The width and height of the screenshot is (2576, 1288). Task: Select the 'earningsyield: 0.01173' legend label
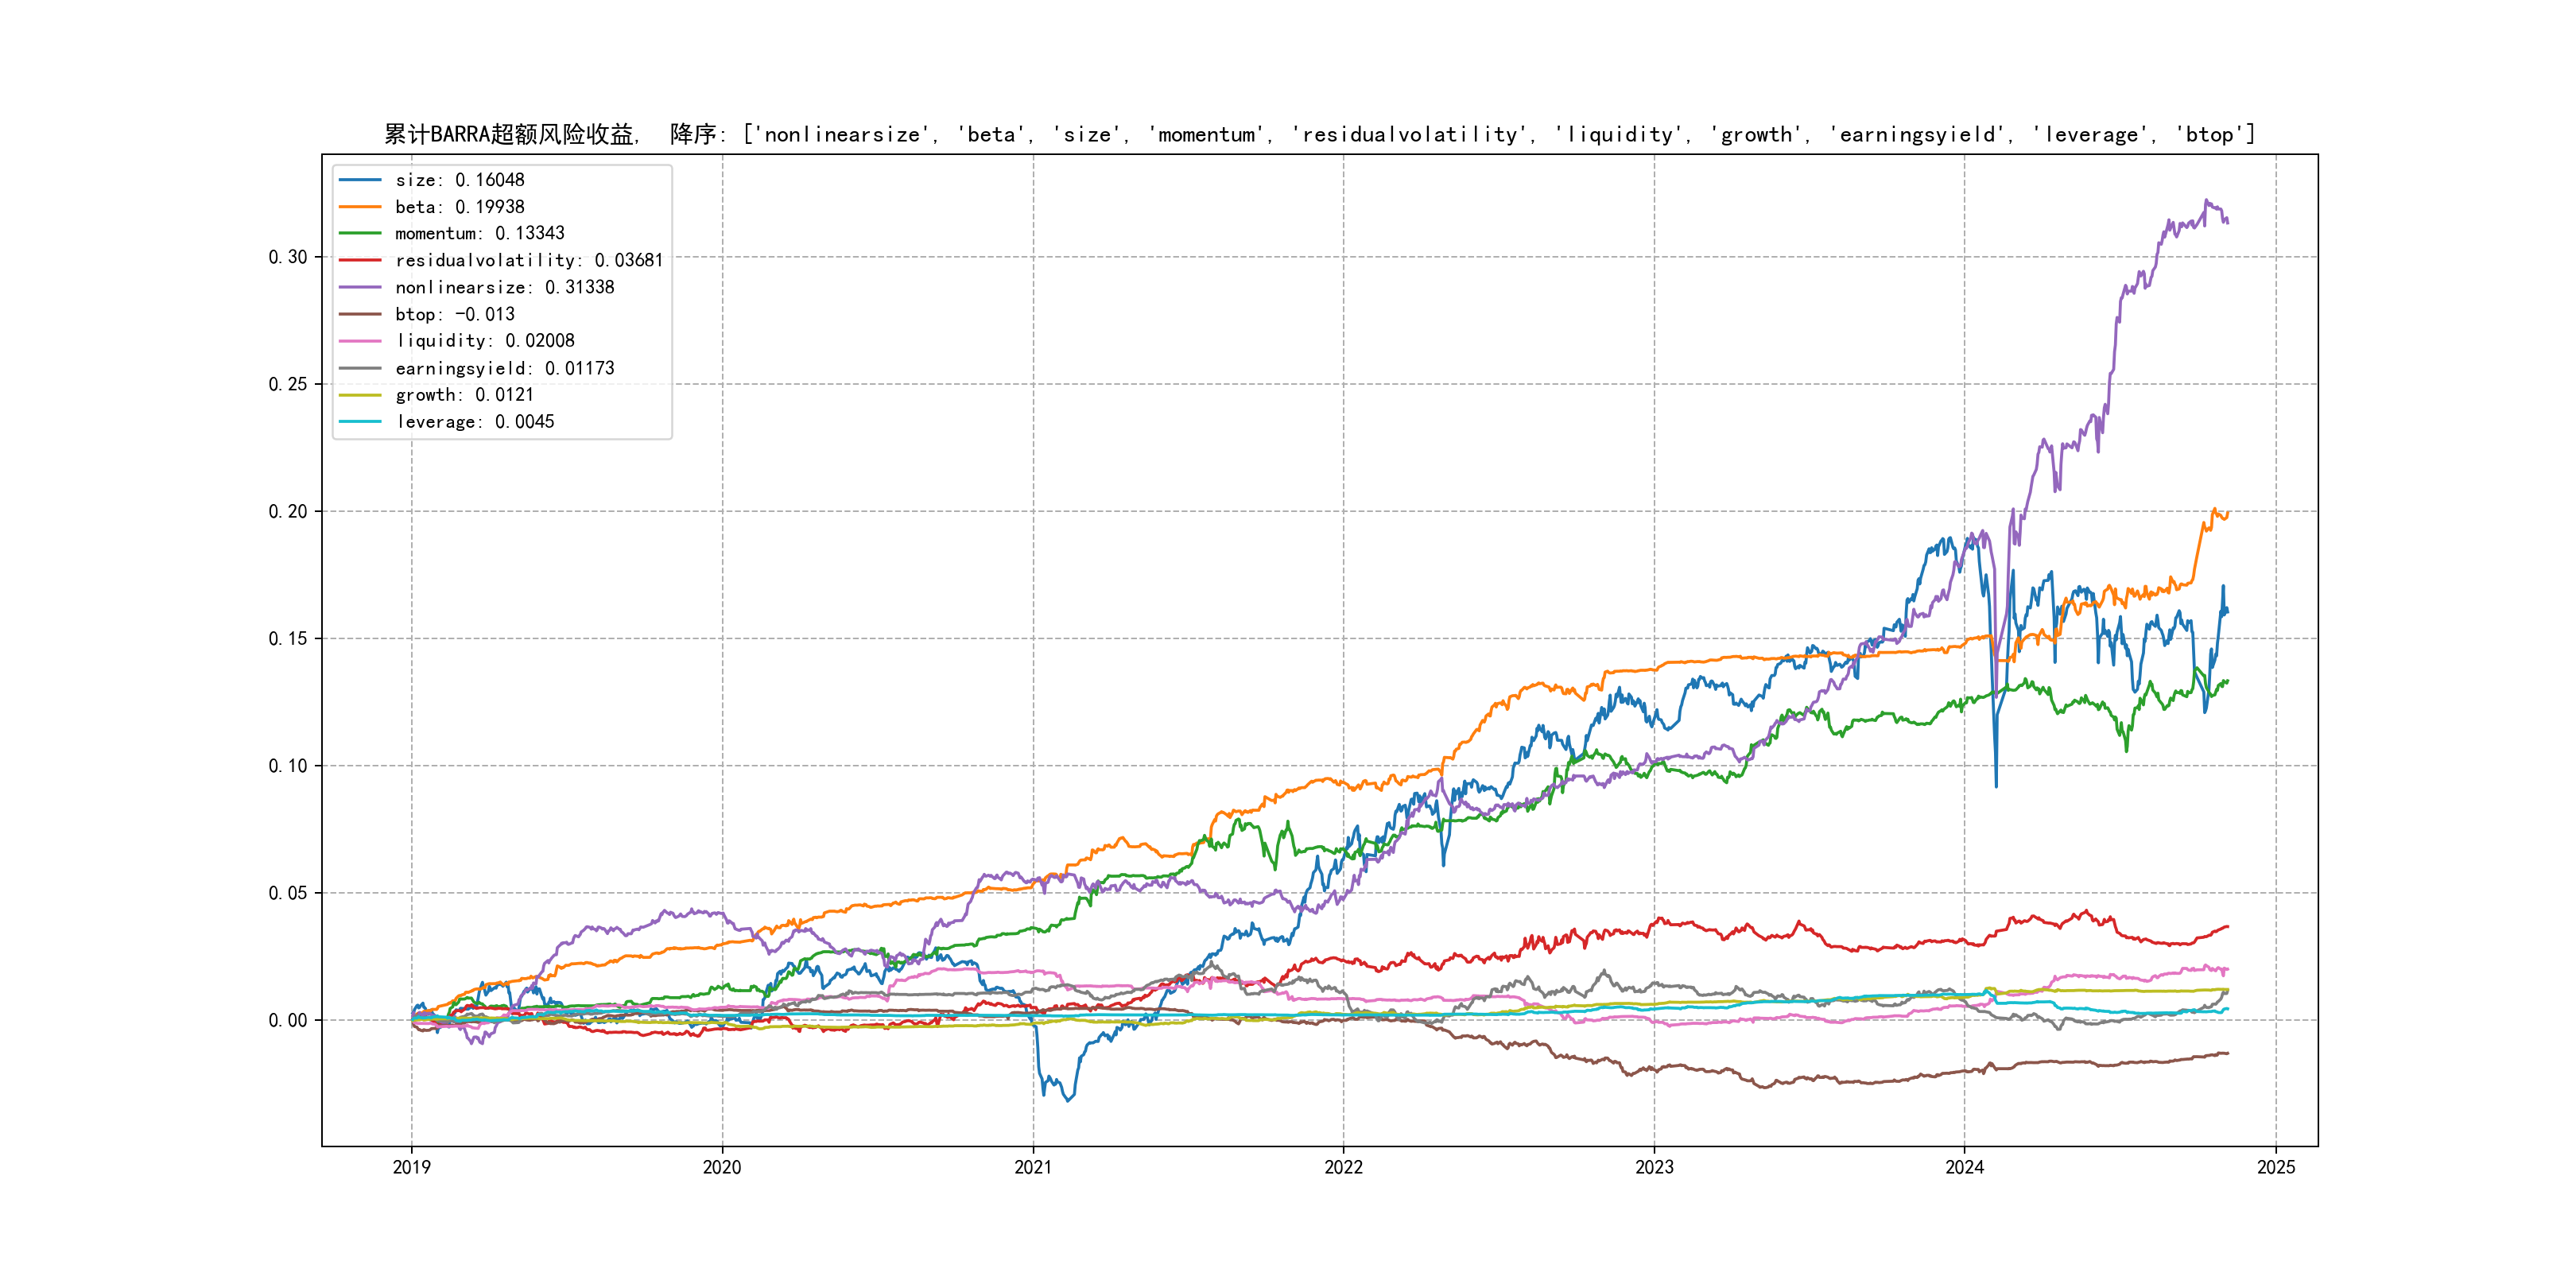pyautogui.click(x=504, y=368)
